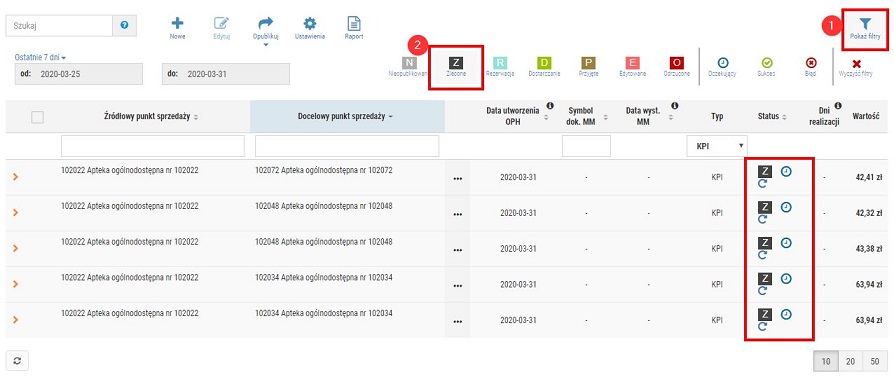
Task: Click the do date field 2020-03-31
Action: [226, 74]
